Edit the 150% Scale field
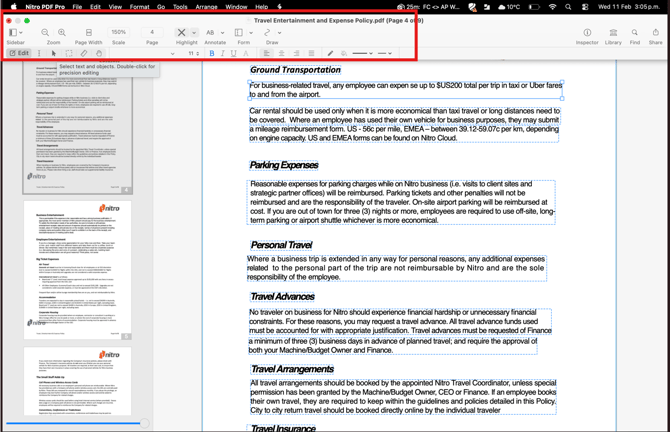670x432 pixels. (118, 32)
